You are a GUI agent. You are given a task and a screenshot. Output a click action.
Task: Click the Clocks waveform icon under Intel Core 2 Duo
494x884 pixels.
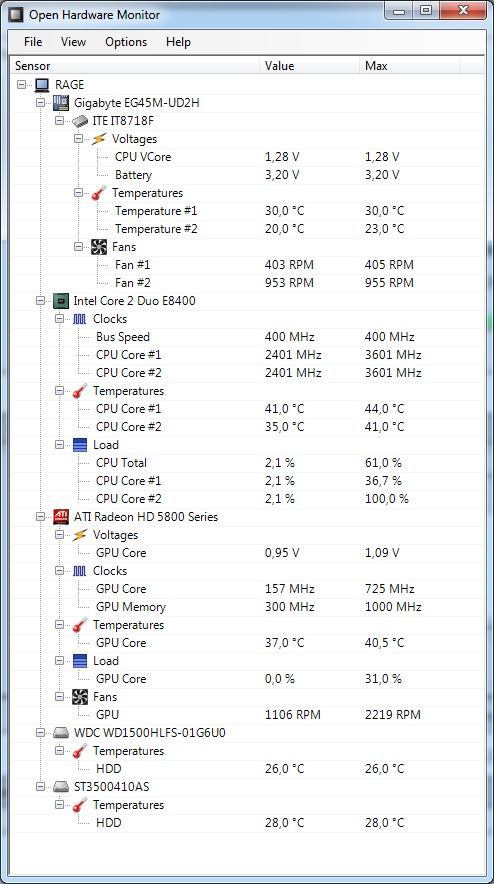80,319
